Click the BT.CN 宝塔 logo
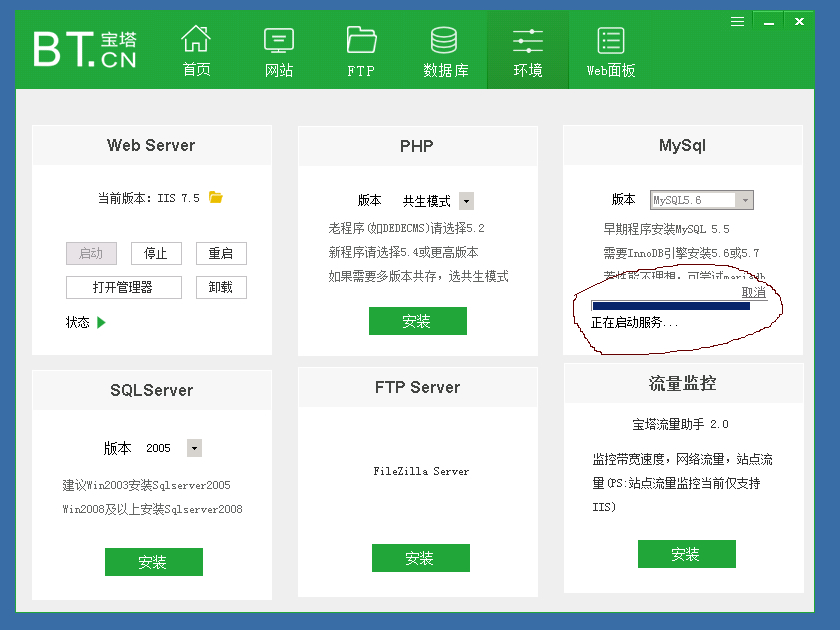This screenshot has width=840, height=630. 85,49
